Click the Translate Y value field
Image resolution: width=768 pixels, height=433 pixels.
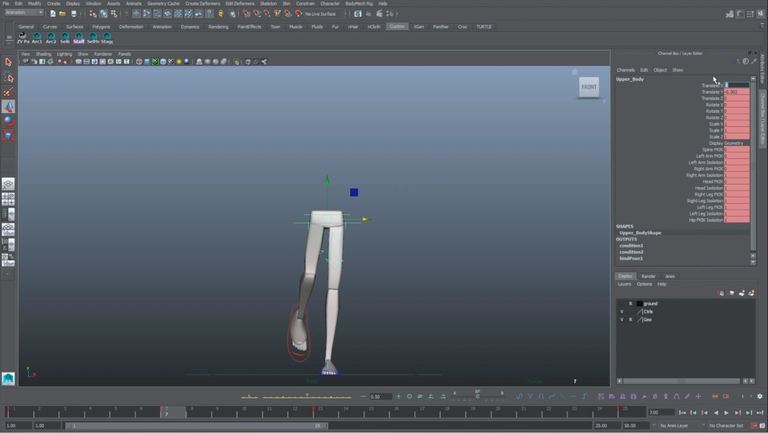click(737, 92)
